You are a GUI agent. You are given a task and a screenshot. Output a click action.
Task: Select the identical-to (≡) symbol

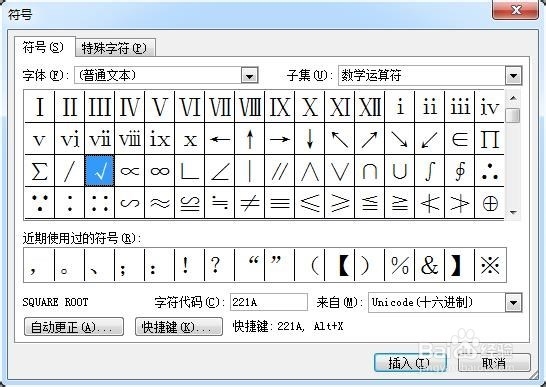[280, 203]
